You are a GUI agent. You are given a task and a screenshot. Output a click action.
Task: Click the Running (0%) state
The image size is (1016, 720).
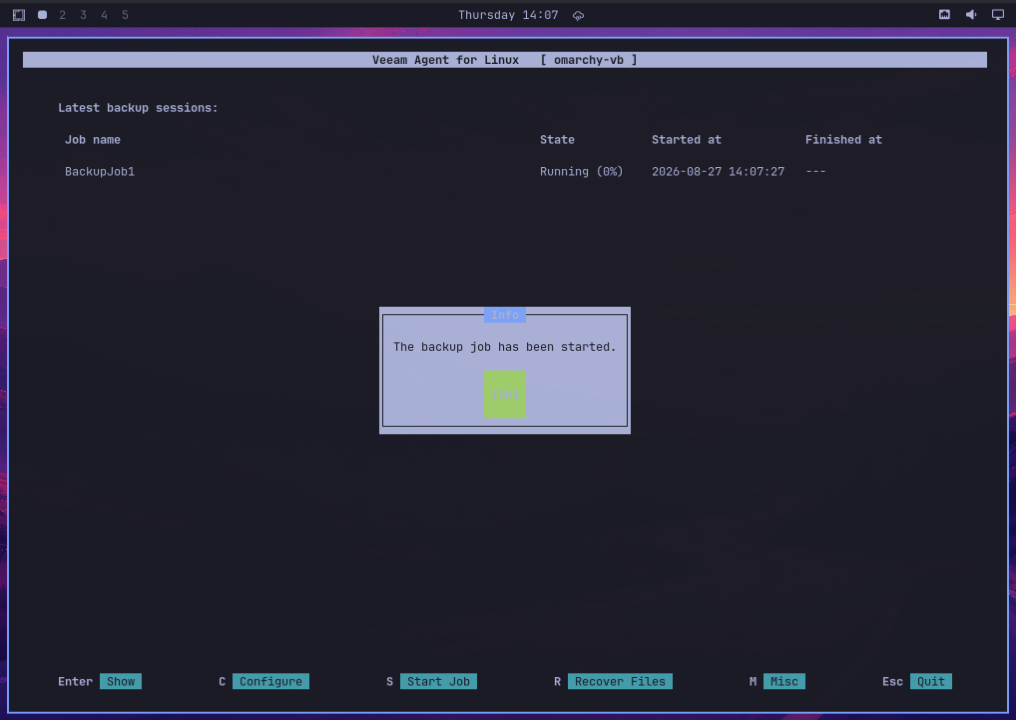581,172
